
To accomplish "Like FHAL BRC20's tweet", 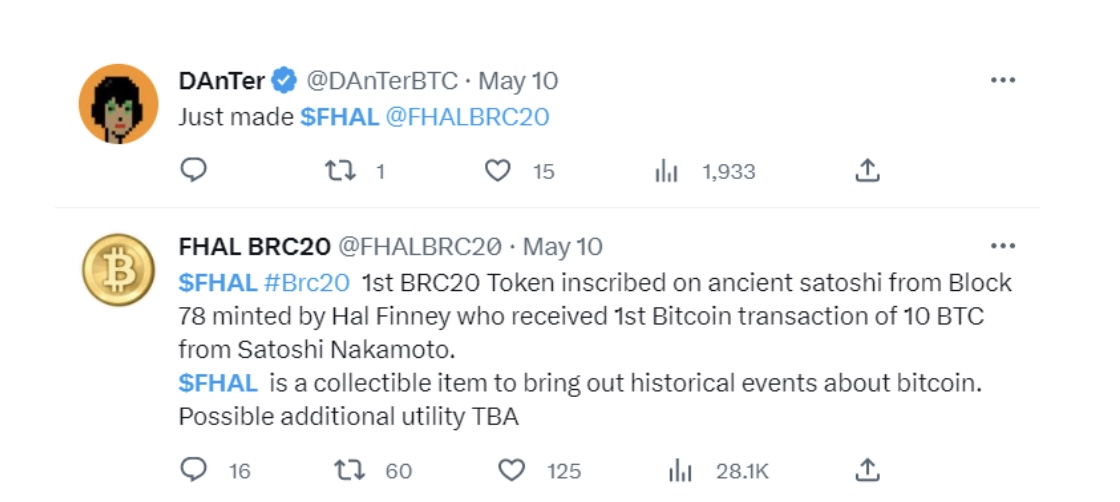I will point(512,469).
